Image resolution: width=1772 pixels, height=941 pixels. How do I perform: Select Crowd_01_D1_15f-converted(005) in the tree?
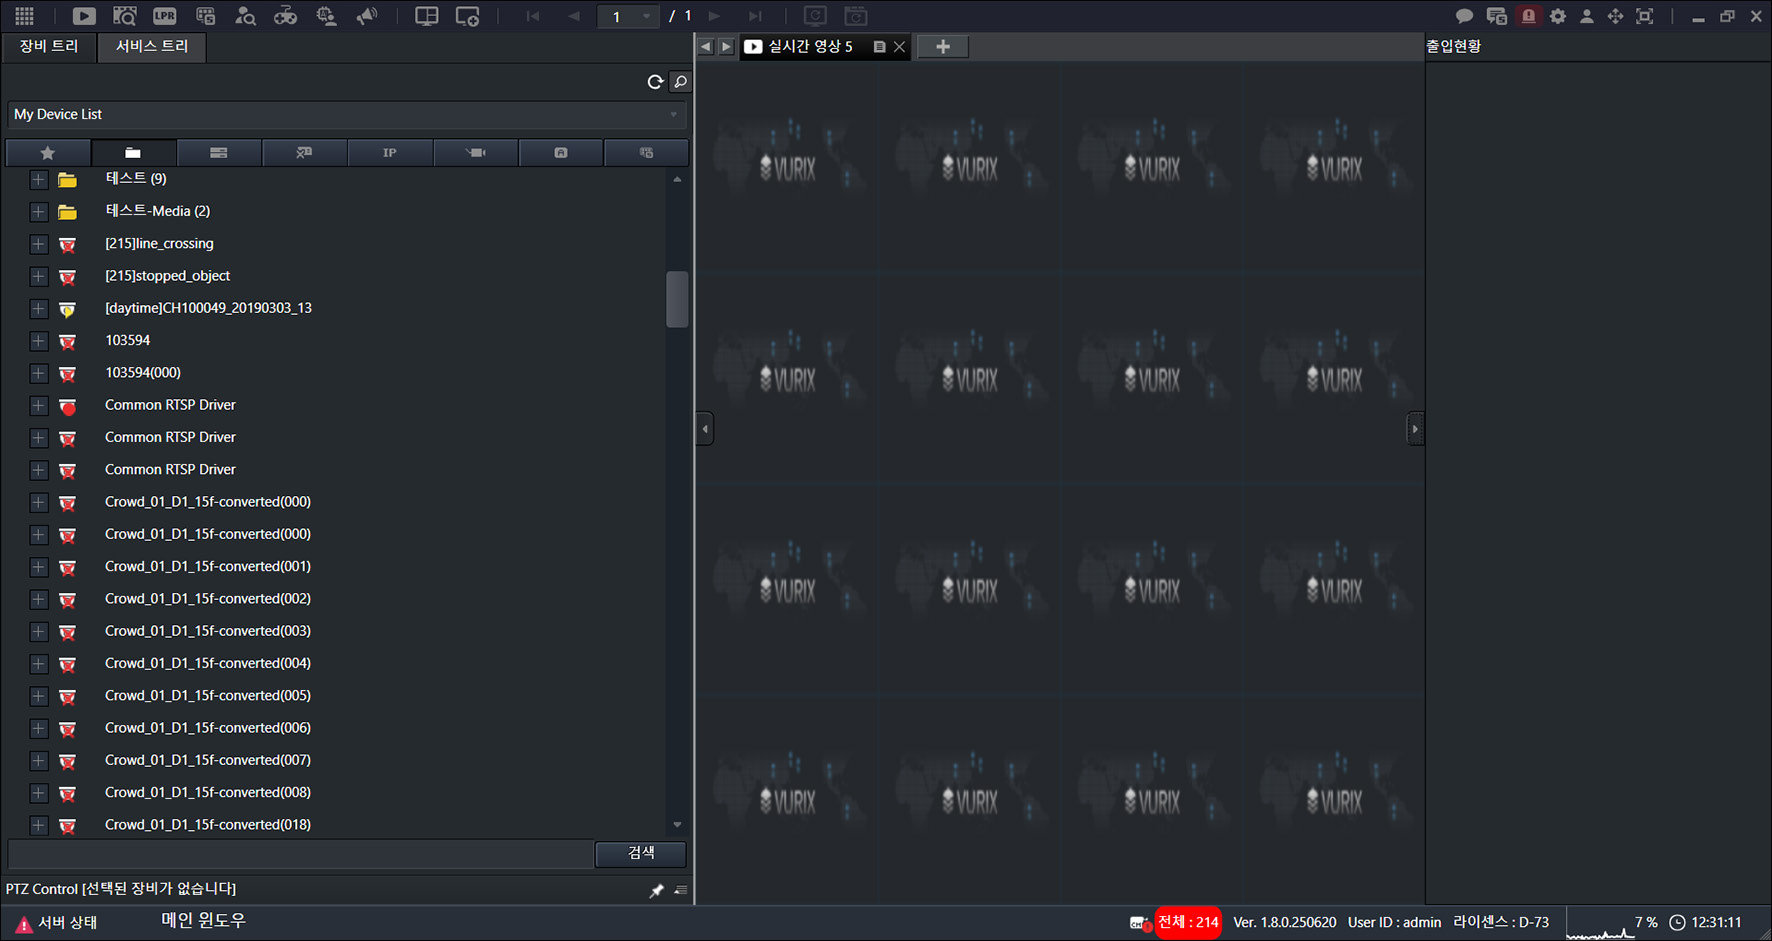[208, 696]
